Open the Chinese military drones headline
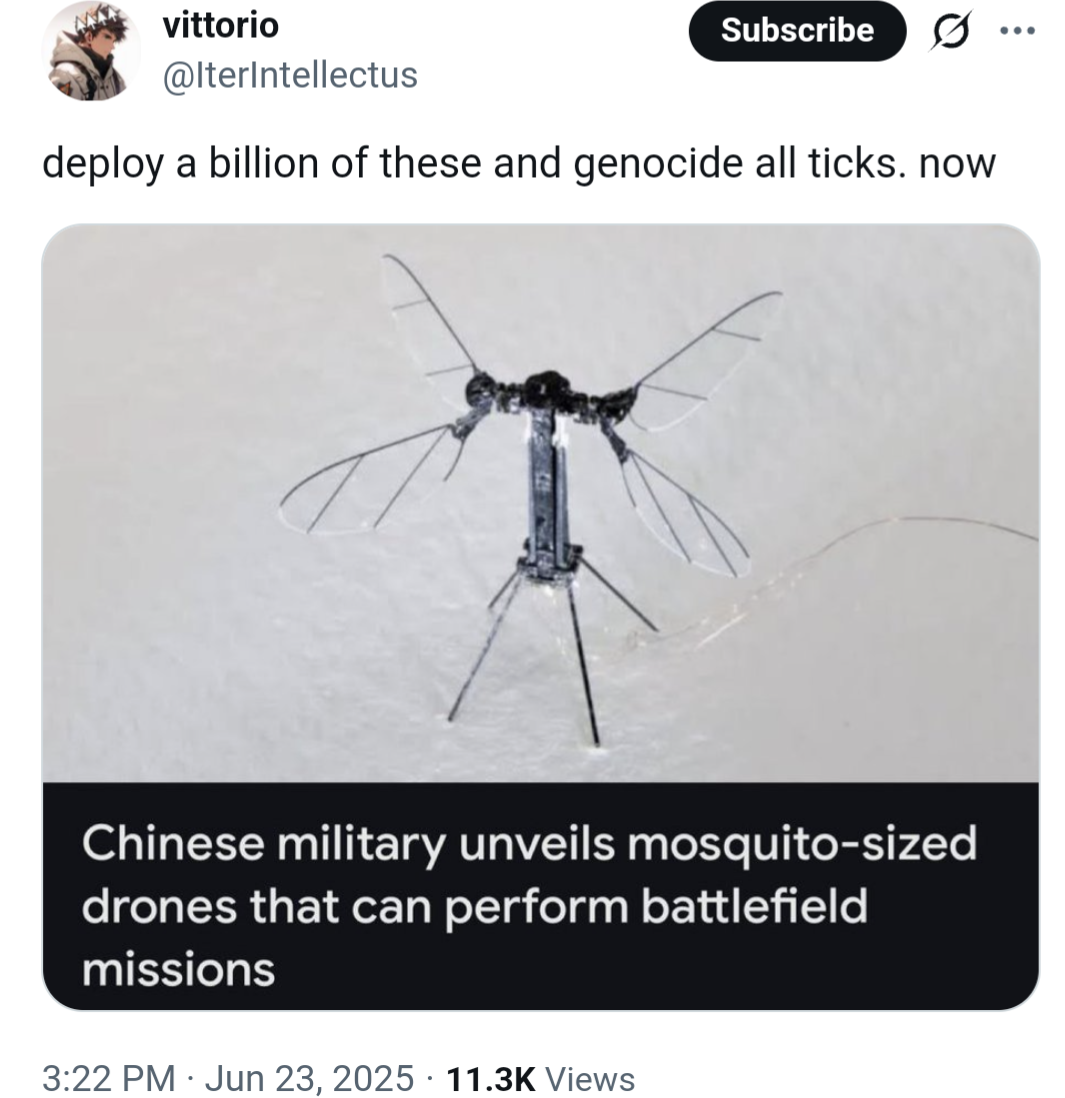The image size is (1065, 1098). pyautogui.click(x=529, y=906)
